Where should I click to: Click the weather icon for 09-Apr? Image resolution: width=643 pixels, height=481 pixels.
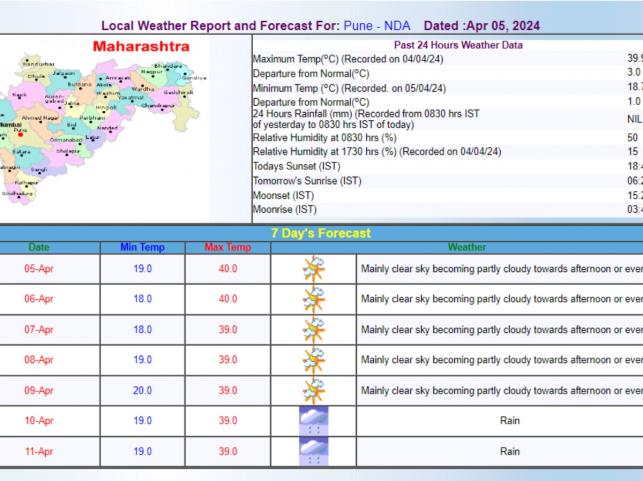[314, 391]
